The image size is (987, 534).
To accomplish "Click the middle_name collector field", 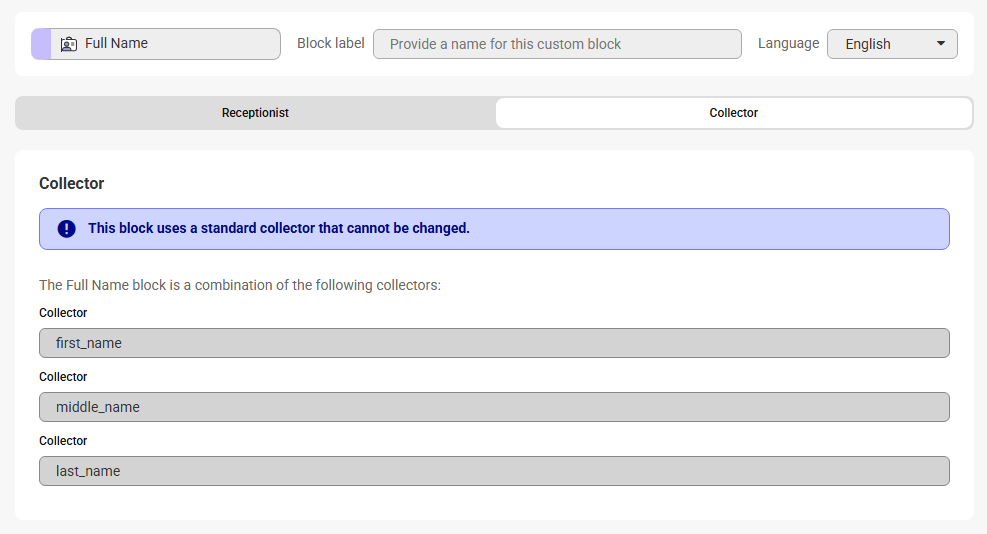I will tap(494, 407).
